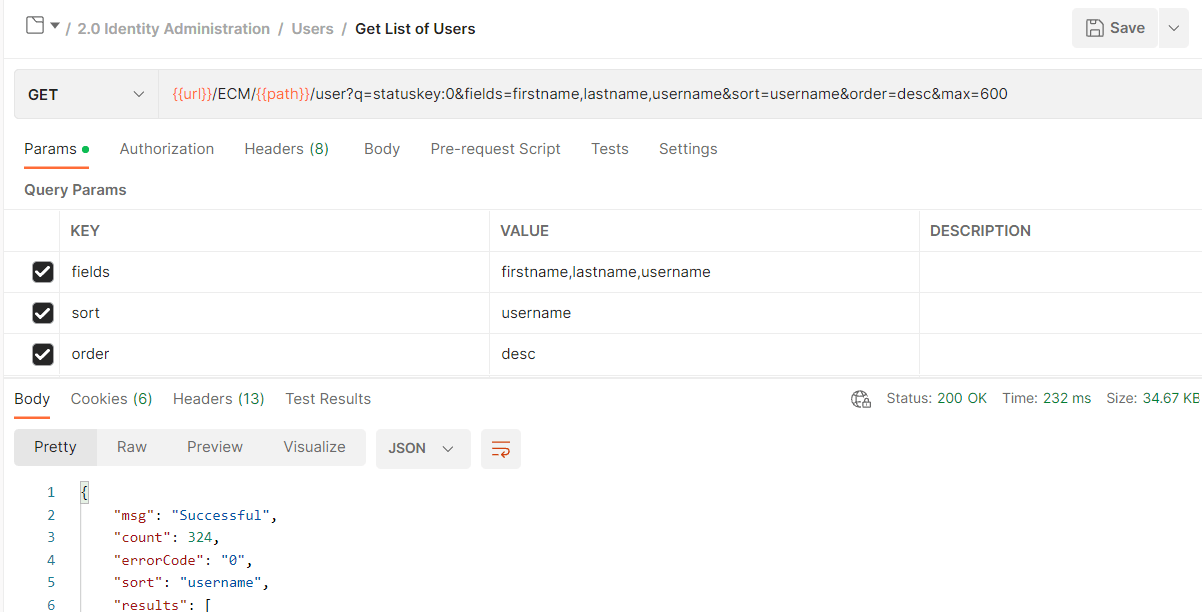This screenshot has width=1202, height=612.
Task: Switch response view to Raw
Action: point(131,446)
